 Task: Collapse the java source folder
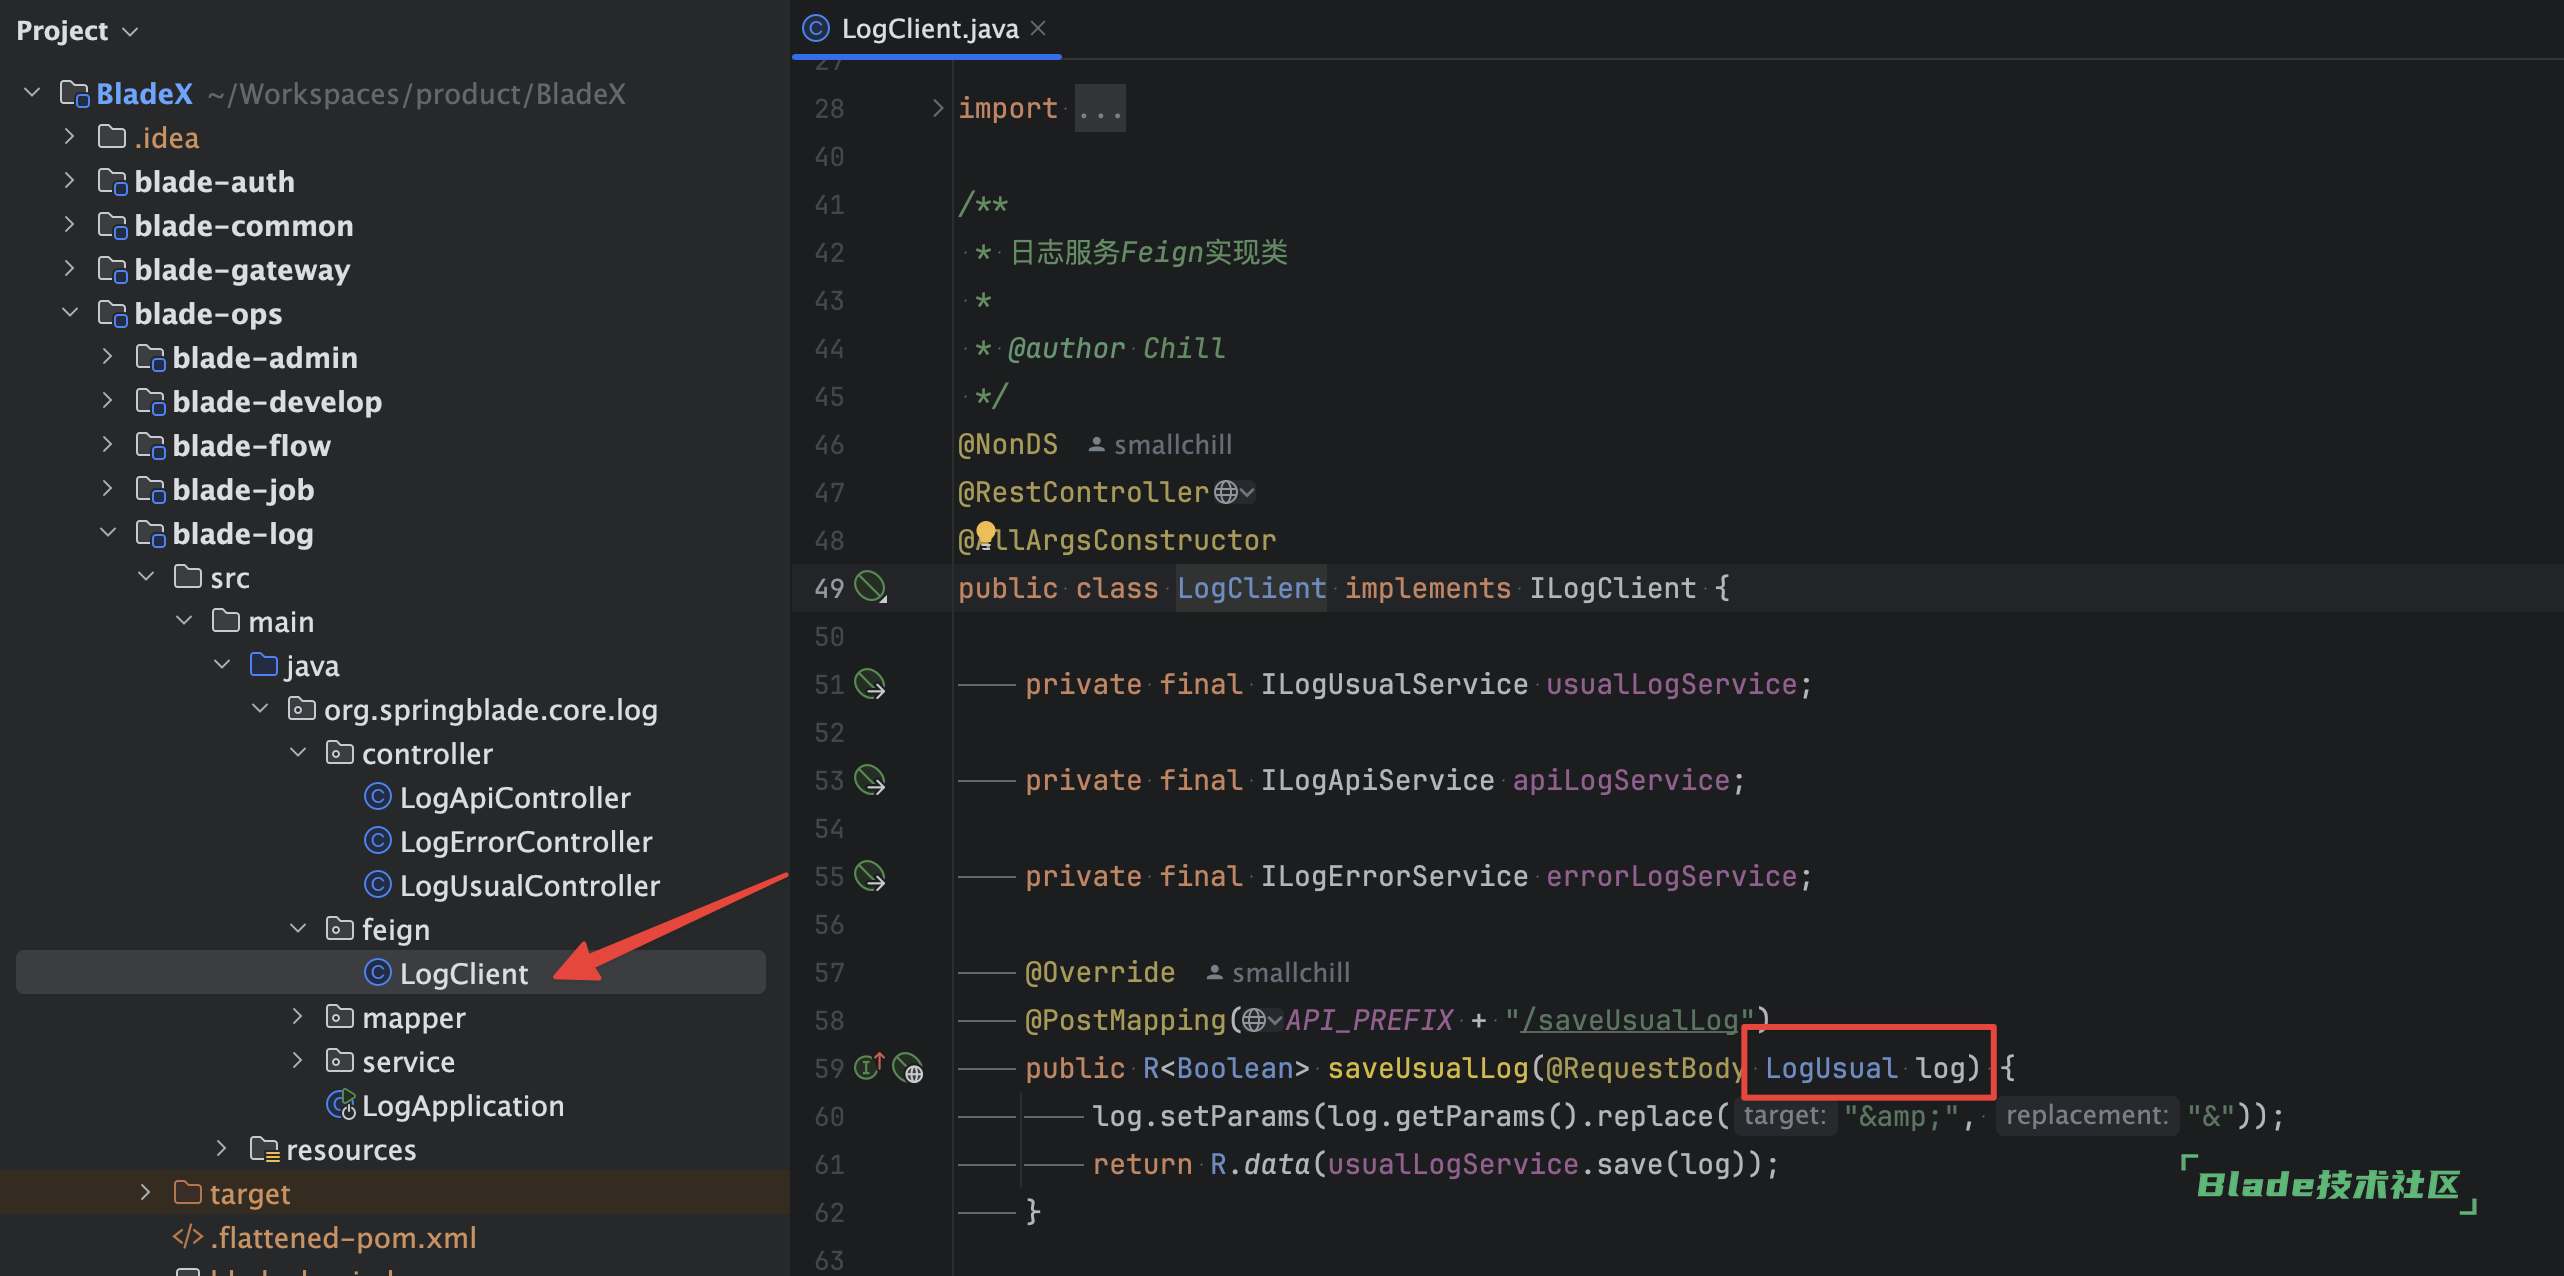(x=222, y=665)
